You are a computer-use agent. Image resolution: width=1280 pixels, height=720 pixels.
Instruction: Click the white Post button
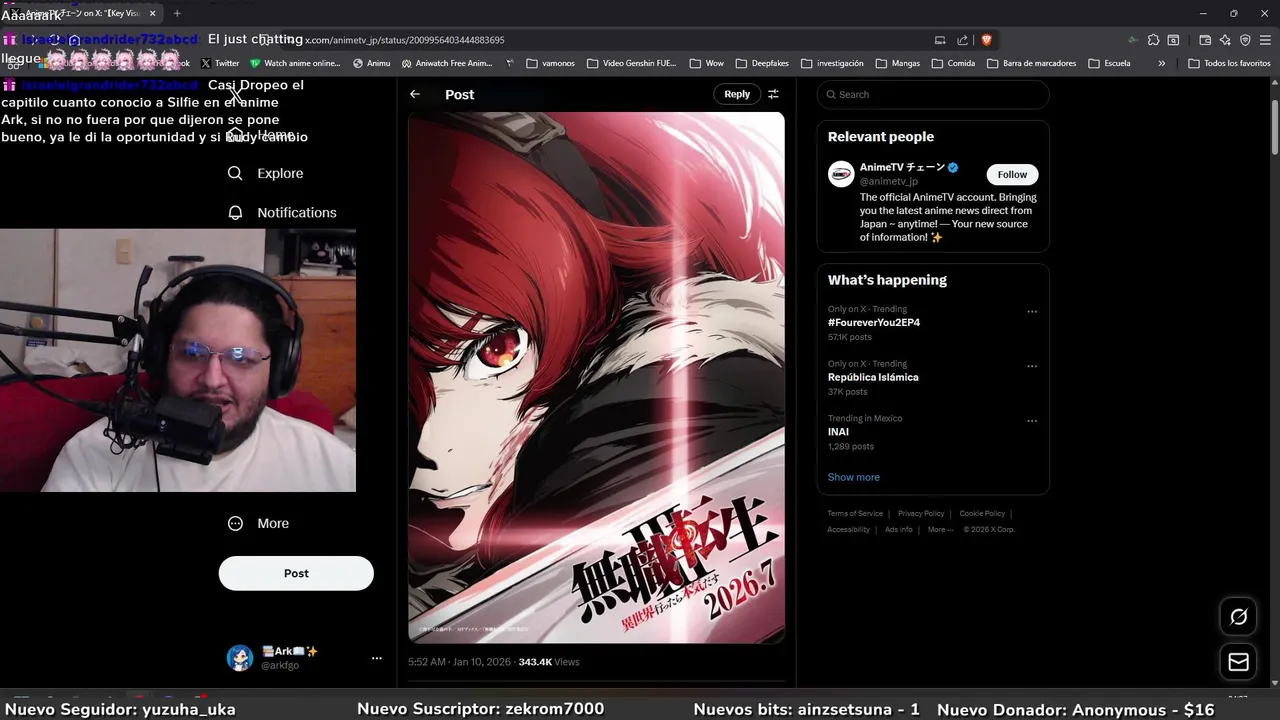coord(296,573)
